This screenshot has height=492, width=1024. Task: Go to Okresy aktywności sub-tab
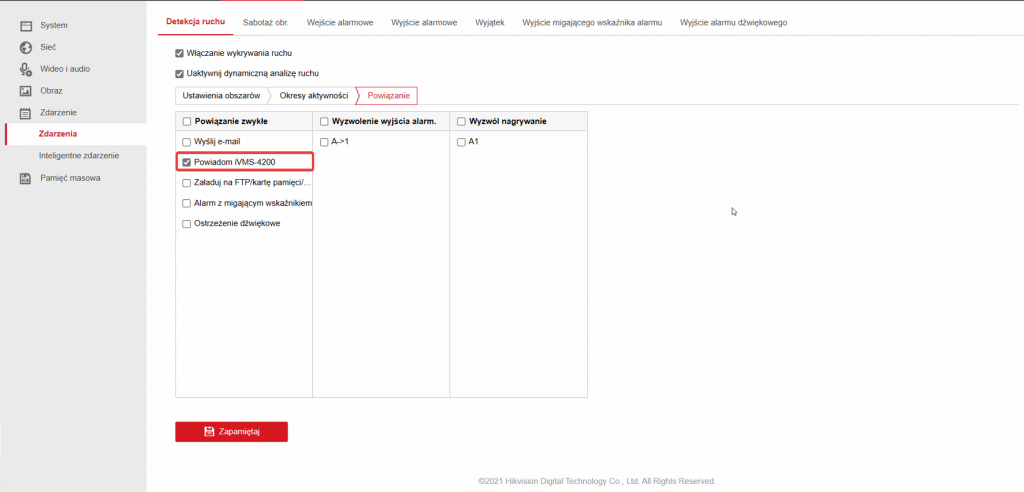tap(313, 95)
